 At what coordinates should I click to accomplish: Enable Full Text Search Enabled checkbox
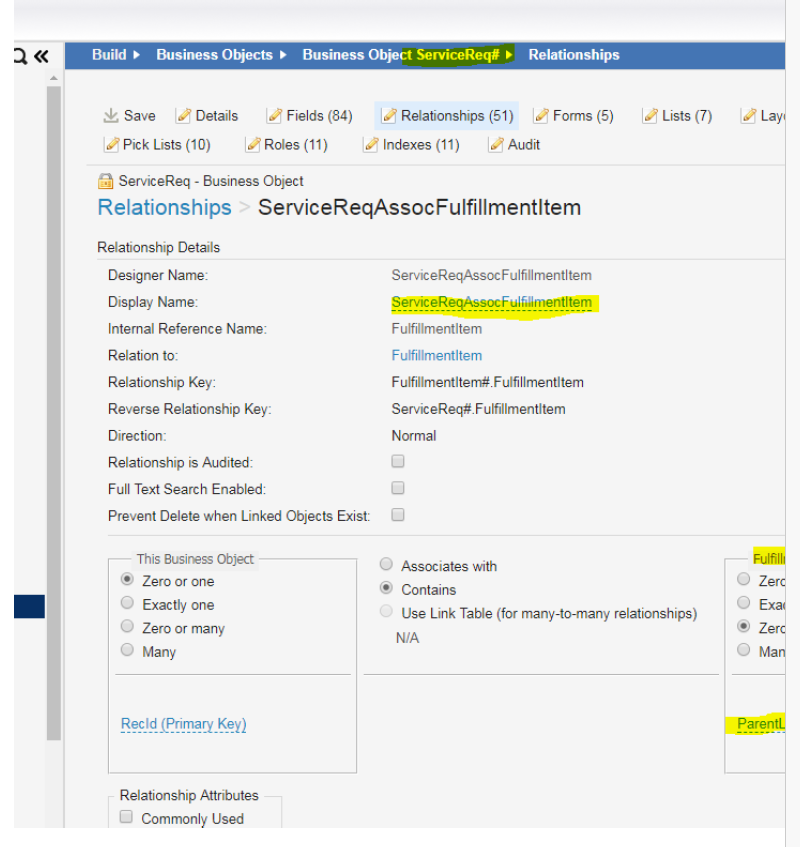click(398, 488)
